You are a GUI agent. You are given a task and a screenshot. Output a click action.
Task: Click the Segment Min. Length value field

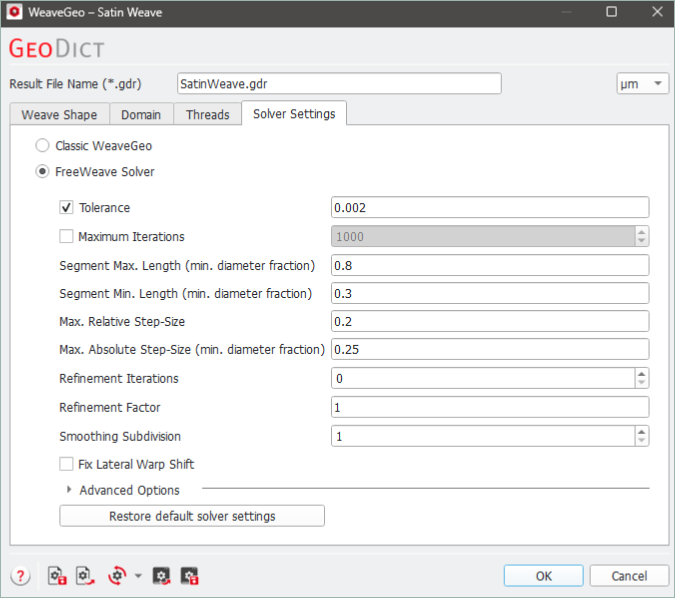click(x=490, y=293)
